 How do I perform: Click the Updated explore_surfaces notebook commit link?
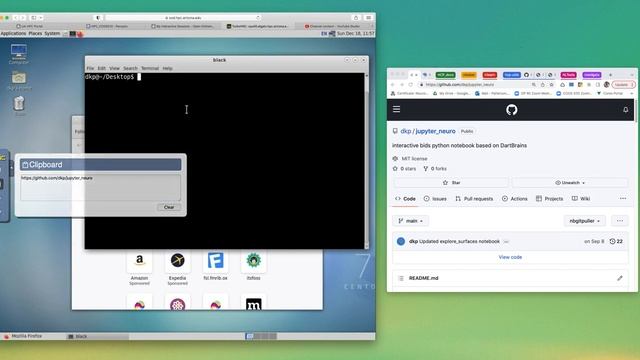click(x=459, y=241)
